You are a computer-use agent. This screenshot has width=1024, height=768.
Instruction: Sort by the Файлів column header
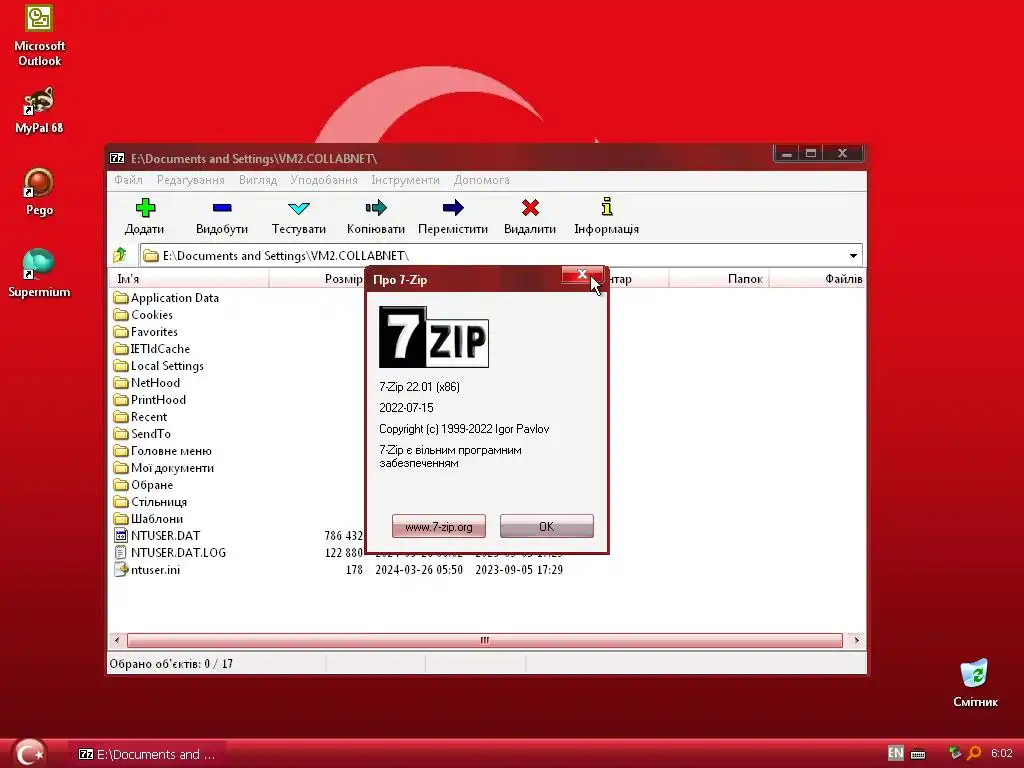(x=818, y=279)
